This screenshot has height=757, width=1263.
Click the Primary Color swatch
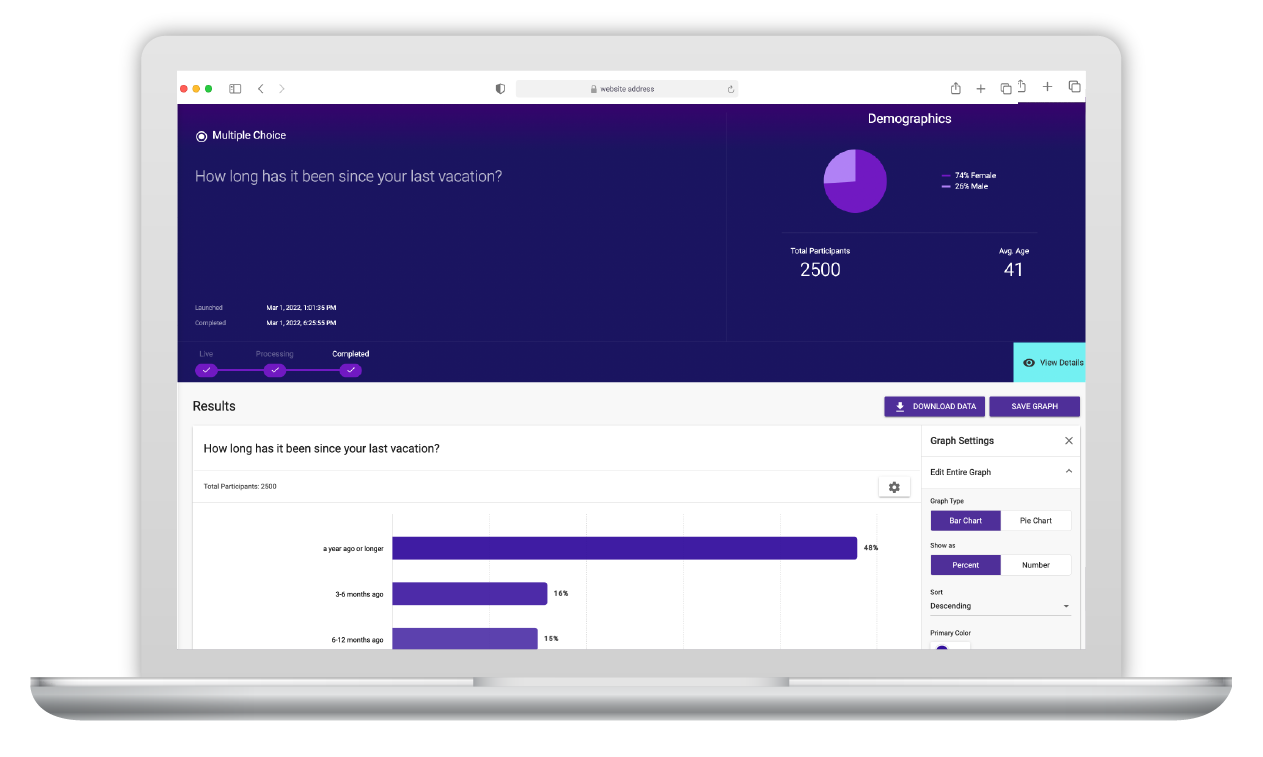(x=941, y=648)
